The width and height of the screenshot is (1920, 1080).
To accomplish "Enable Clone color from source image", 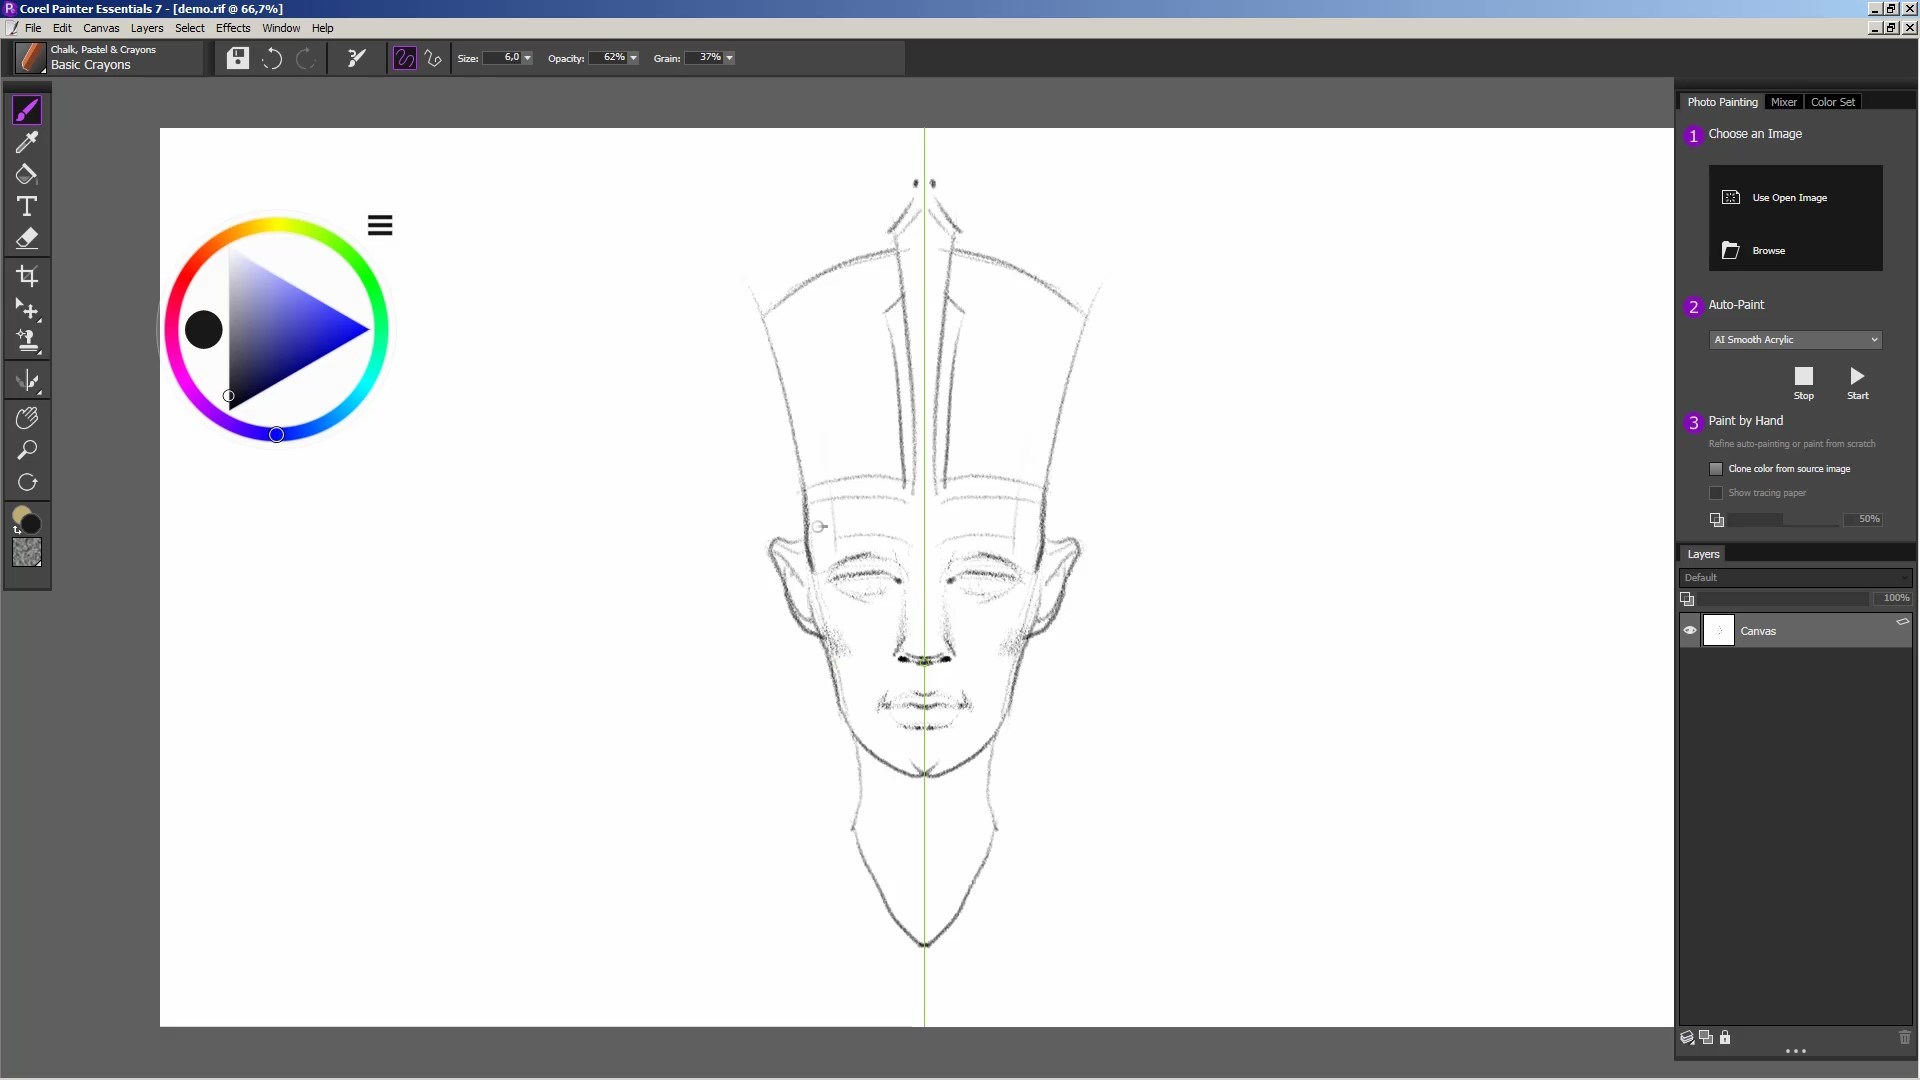I will [x=1716, y=469].
